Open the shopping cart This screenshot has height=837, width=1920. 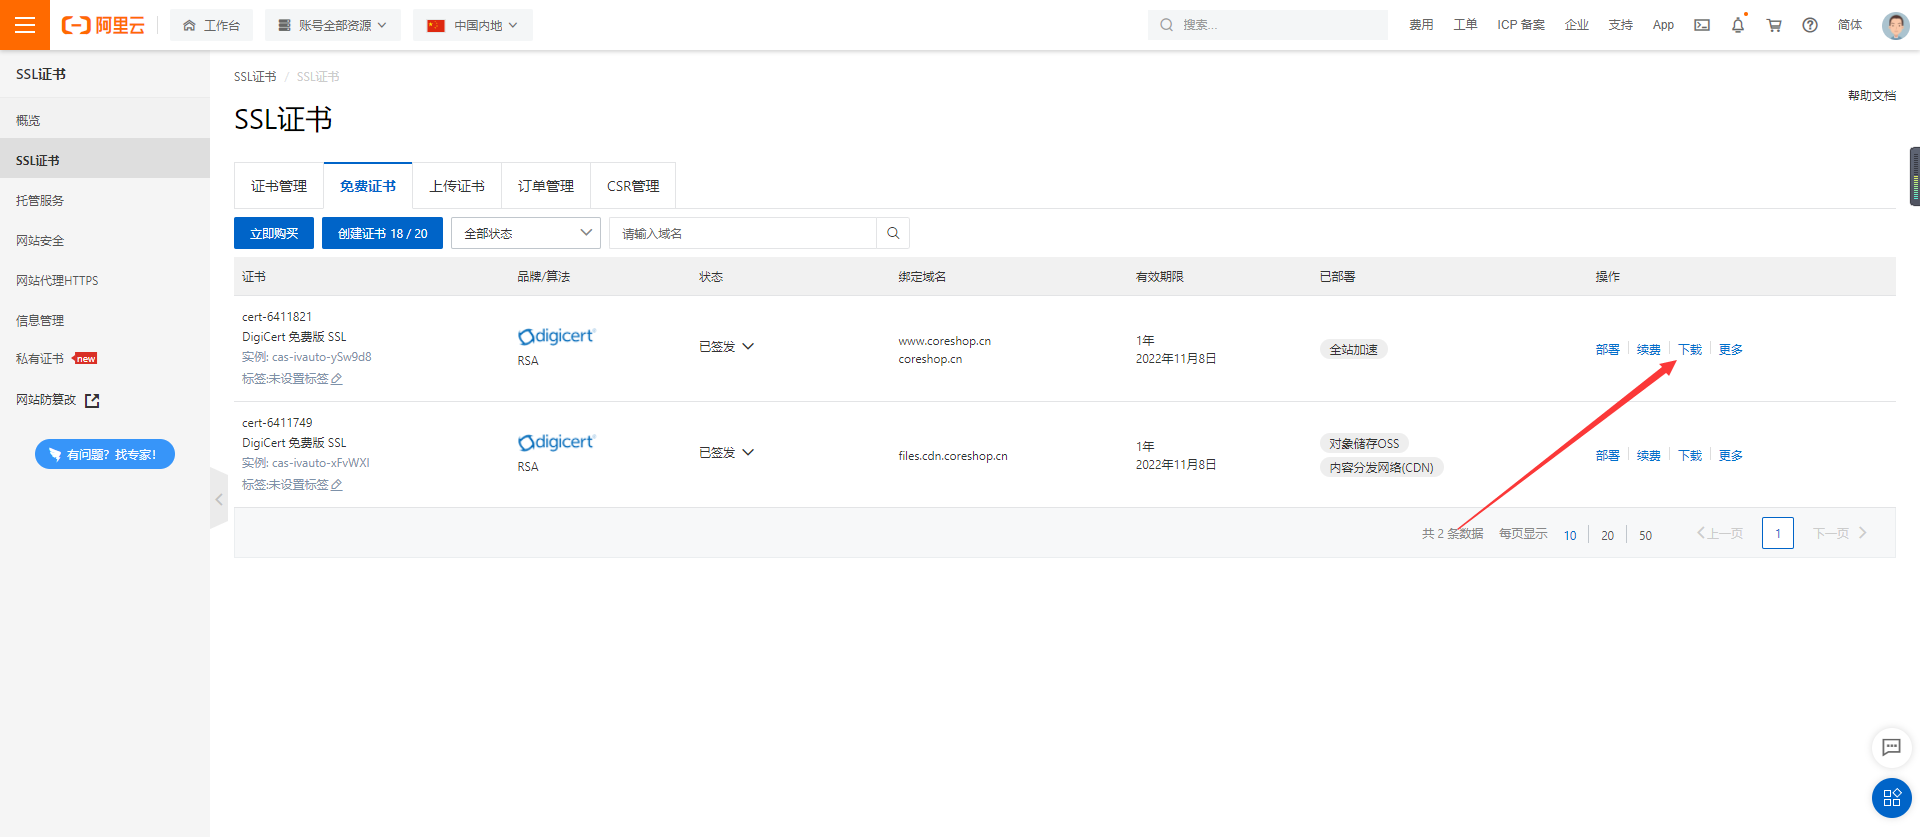[x=1774, y=25]
